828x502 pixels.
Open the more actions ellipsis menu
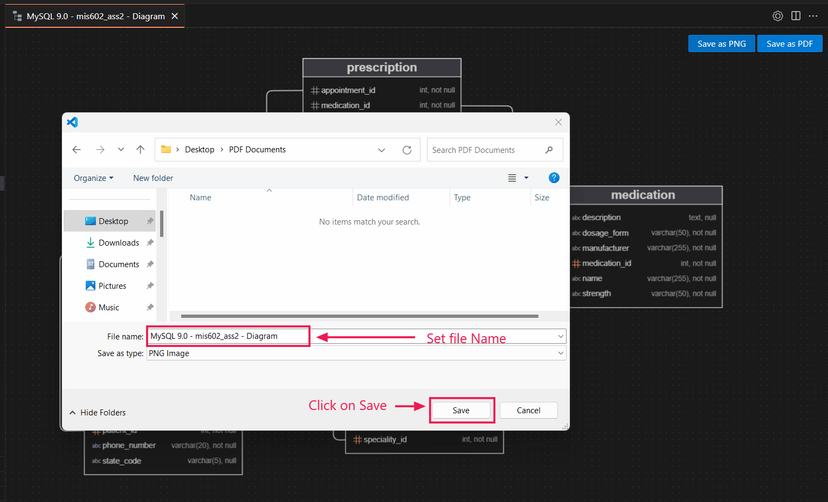coord(813,16)
